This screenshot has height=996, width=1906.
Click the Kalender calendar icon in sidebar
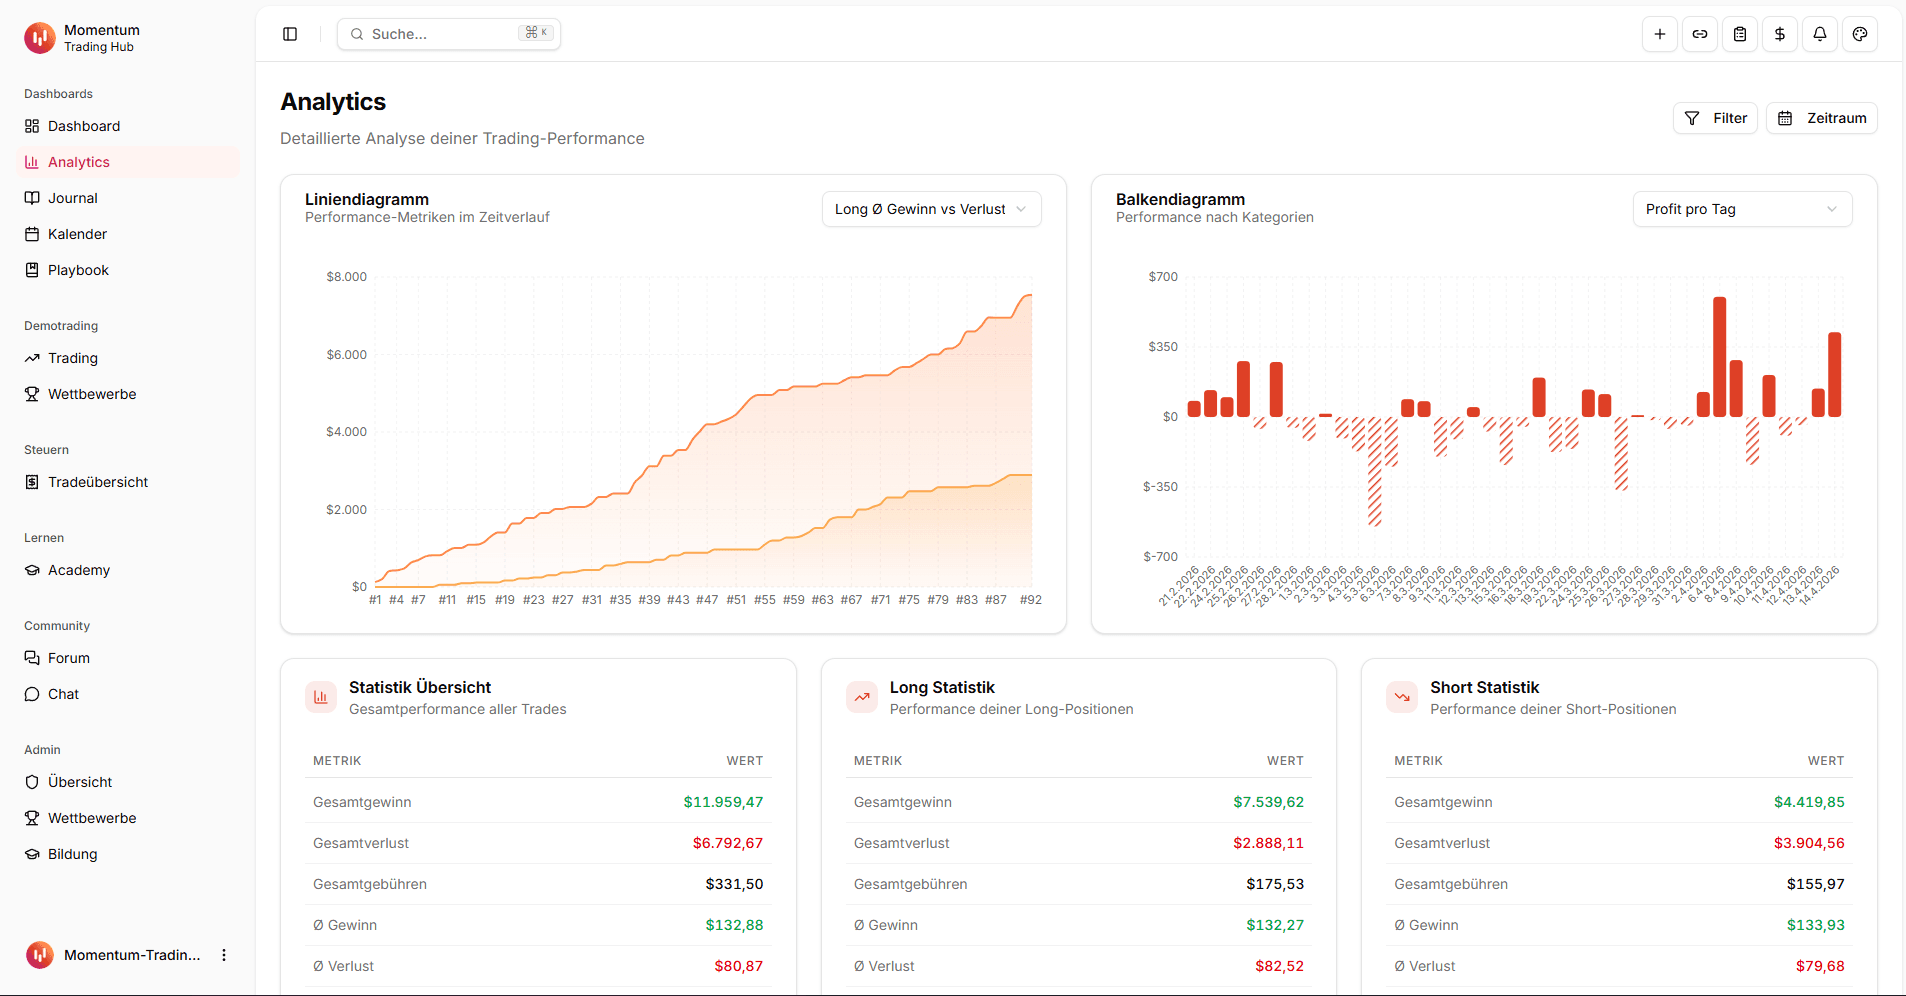[32, 234]
